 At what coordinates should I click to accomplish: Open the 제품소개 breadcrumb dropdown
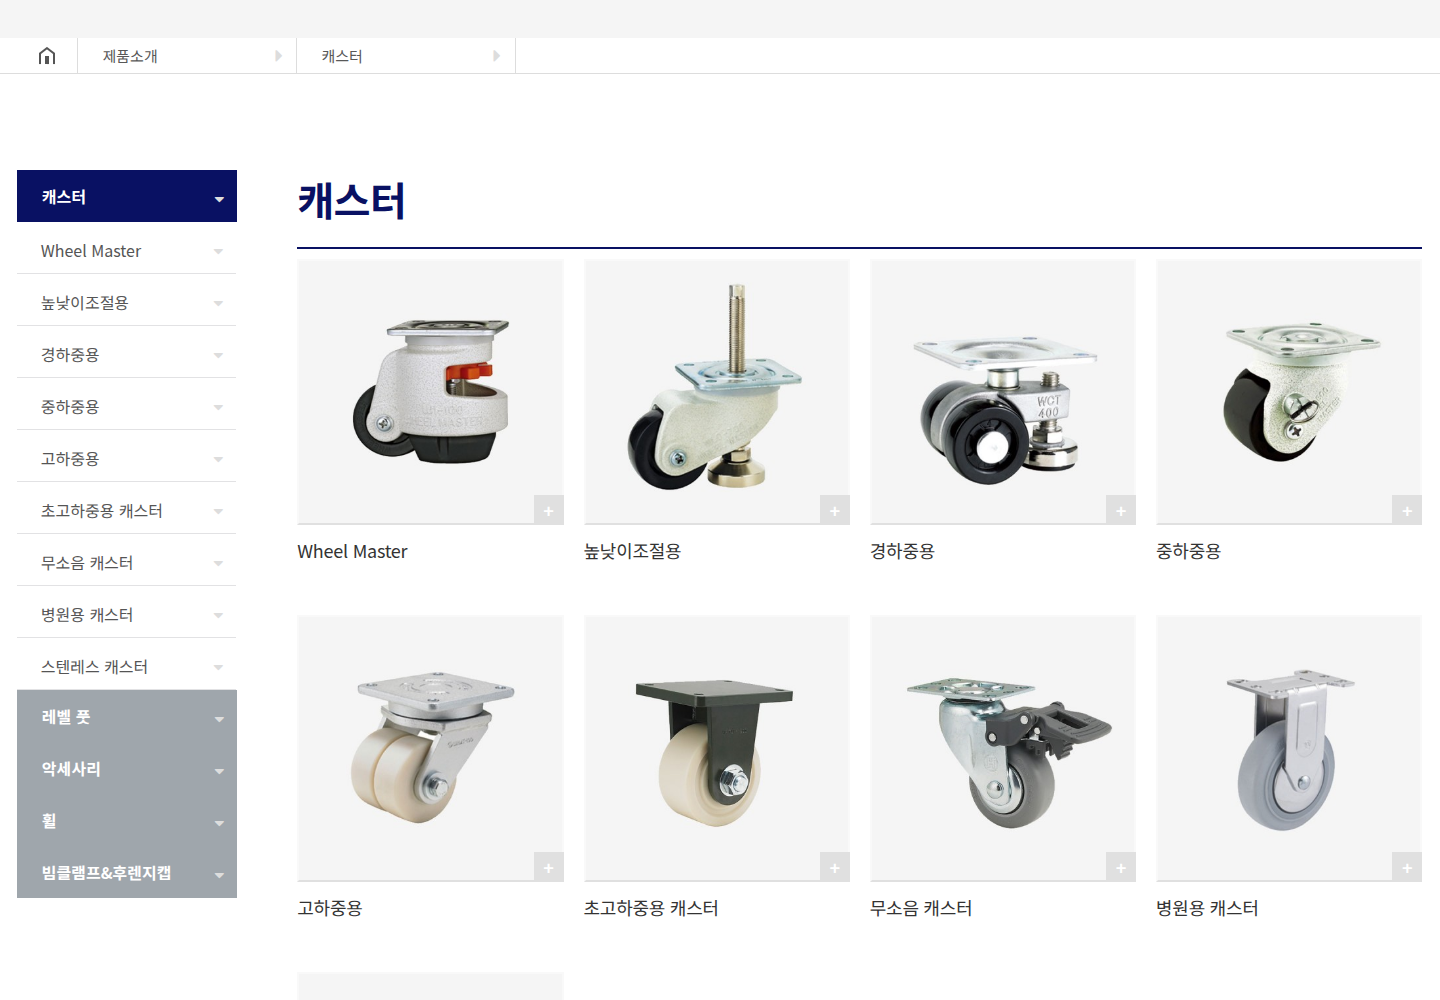click(187, 56)
